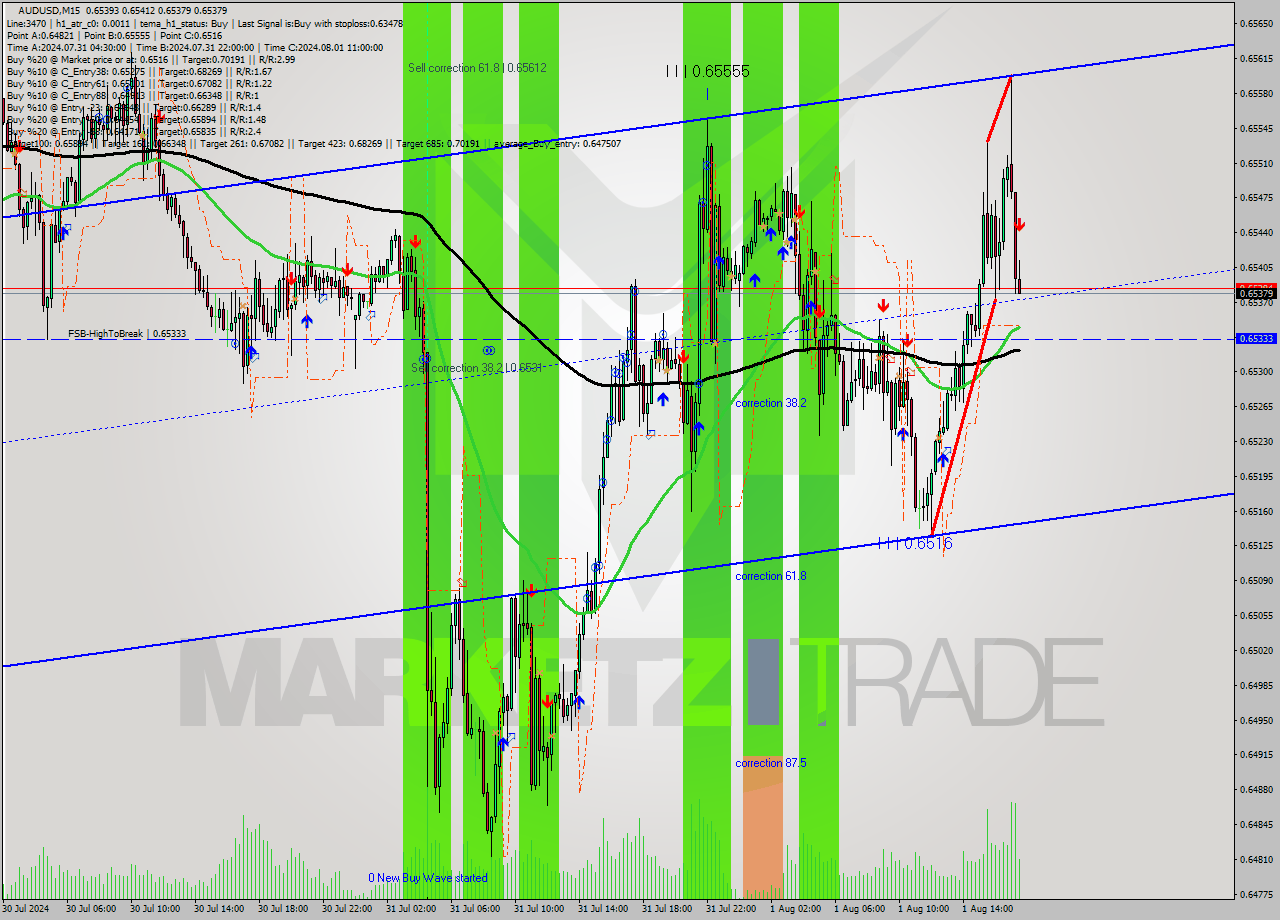Image resolution: width=1280 pixels, height=920 pixels.
Task: Select the 'Sell correction 61.8 | 0.65612' label
Action: (x=477, y=67)
